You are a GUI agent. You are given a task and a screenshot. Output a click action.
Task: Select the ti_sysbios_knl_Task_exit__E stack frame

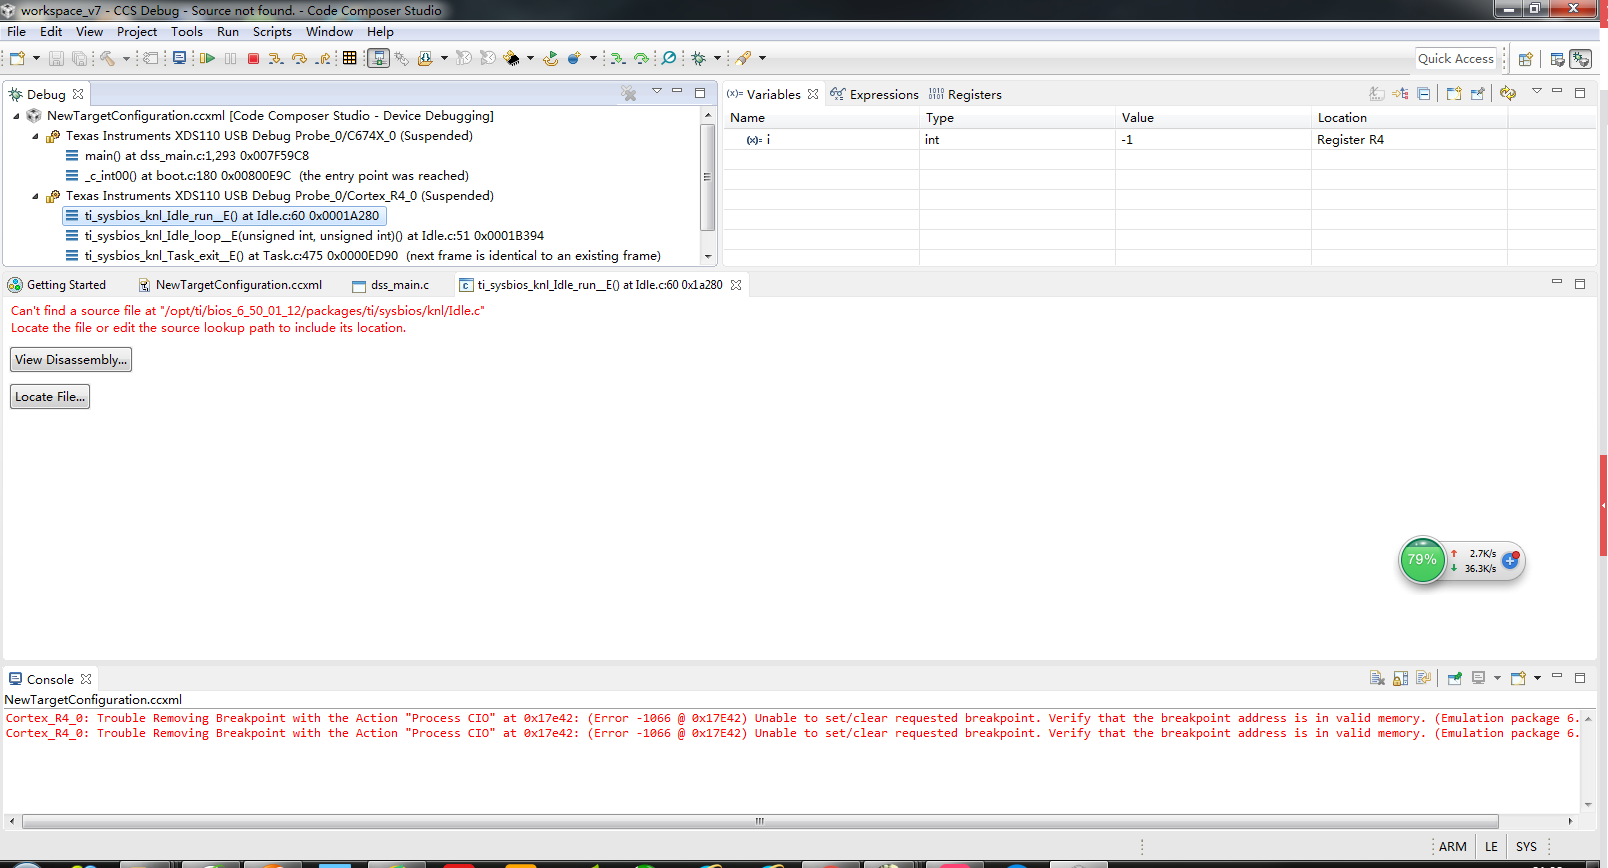pyautogui.click(x=363, y=256)
